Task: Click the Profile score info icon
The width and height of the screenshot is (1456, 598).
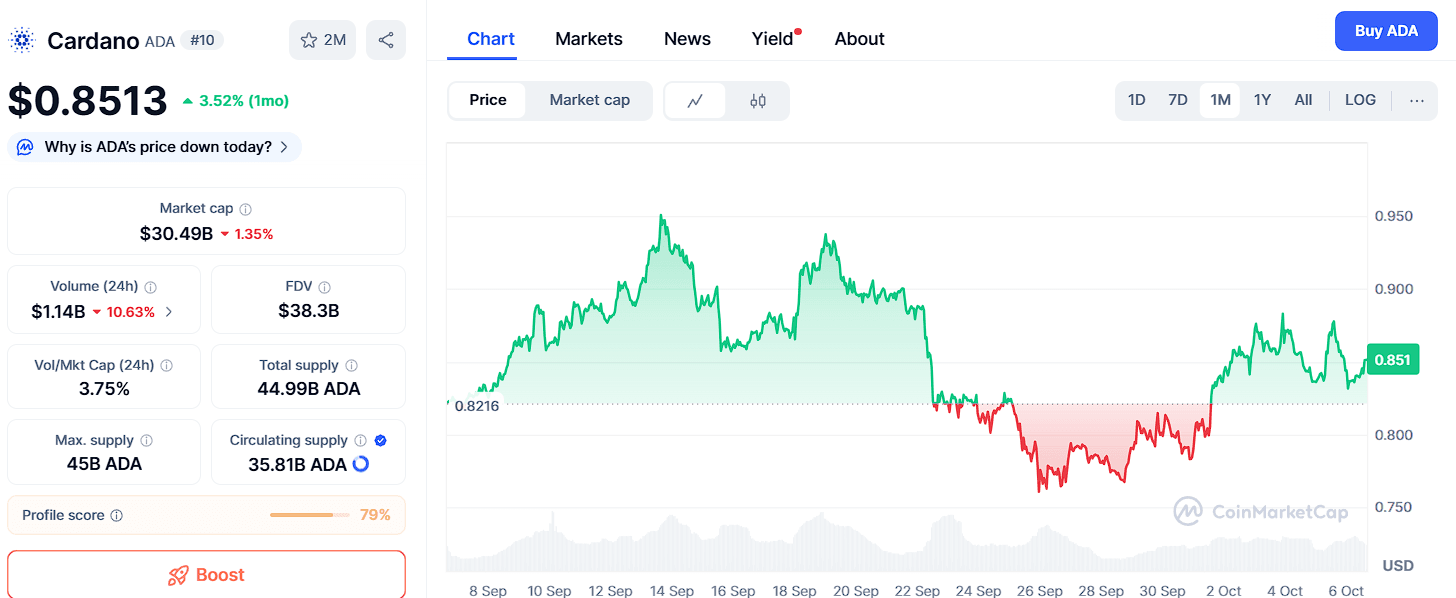Action: point(117,516)
